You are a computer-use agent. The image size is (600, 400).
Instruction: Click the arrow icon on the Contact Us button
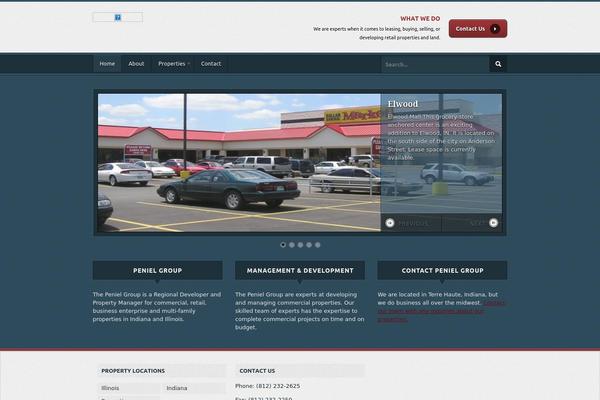tap(495, 29)
